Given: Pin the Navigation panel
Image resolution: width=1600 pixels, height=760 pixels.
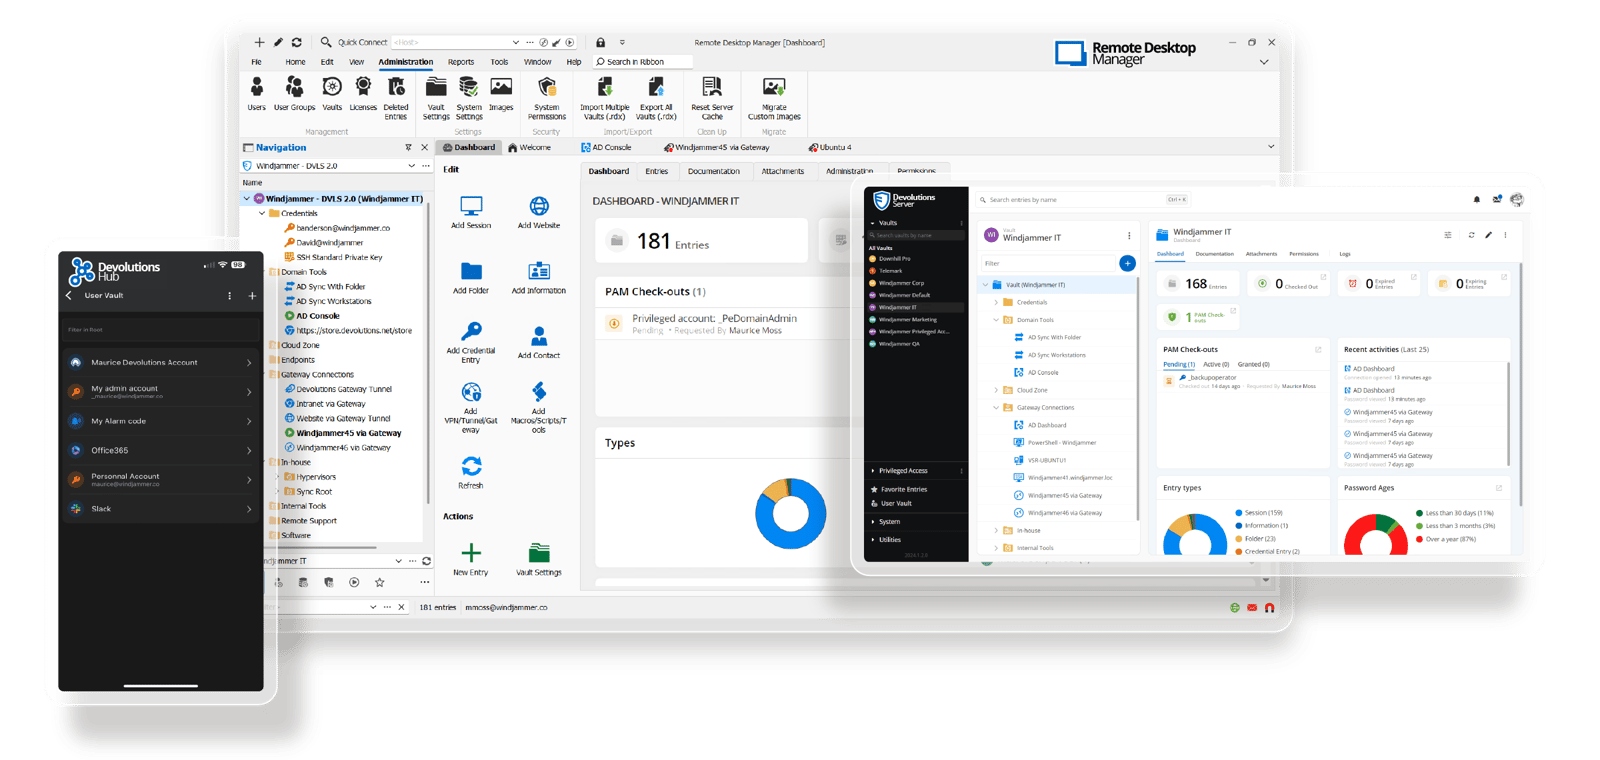Looking at the screenshot, I should [x=408, y=148].
